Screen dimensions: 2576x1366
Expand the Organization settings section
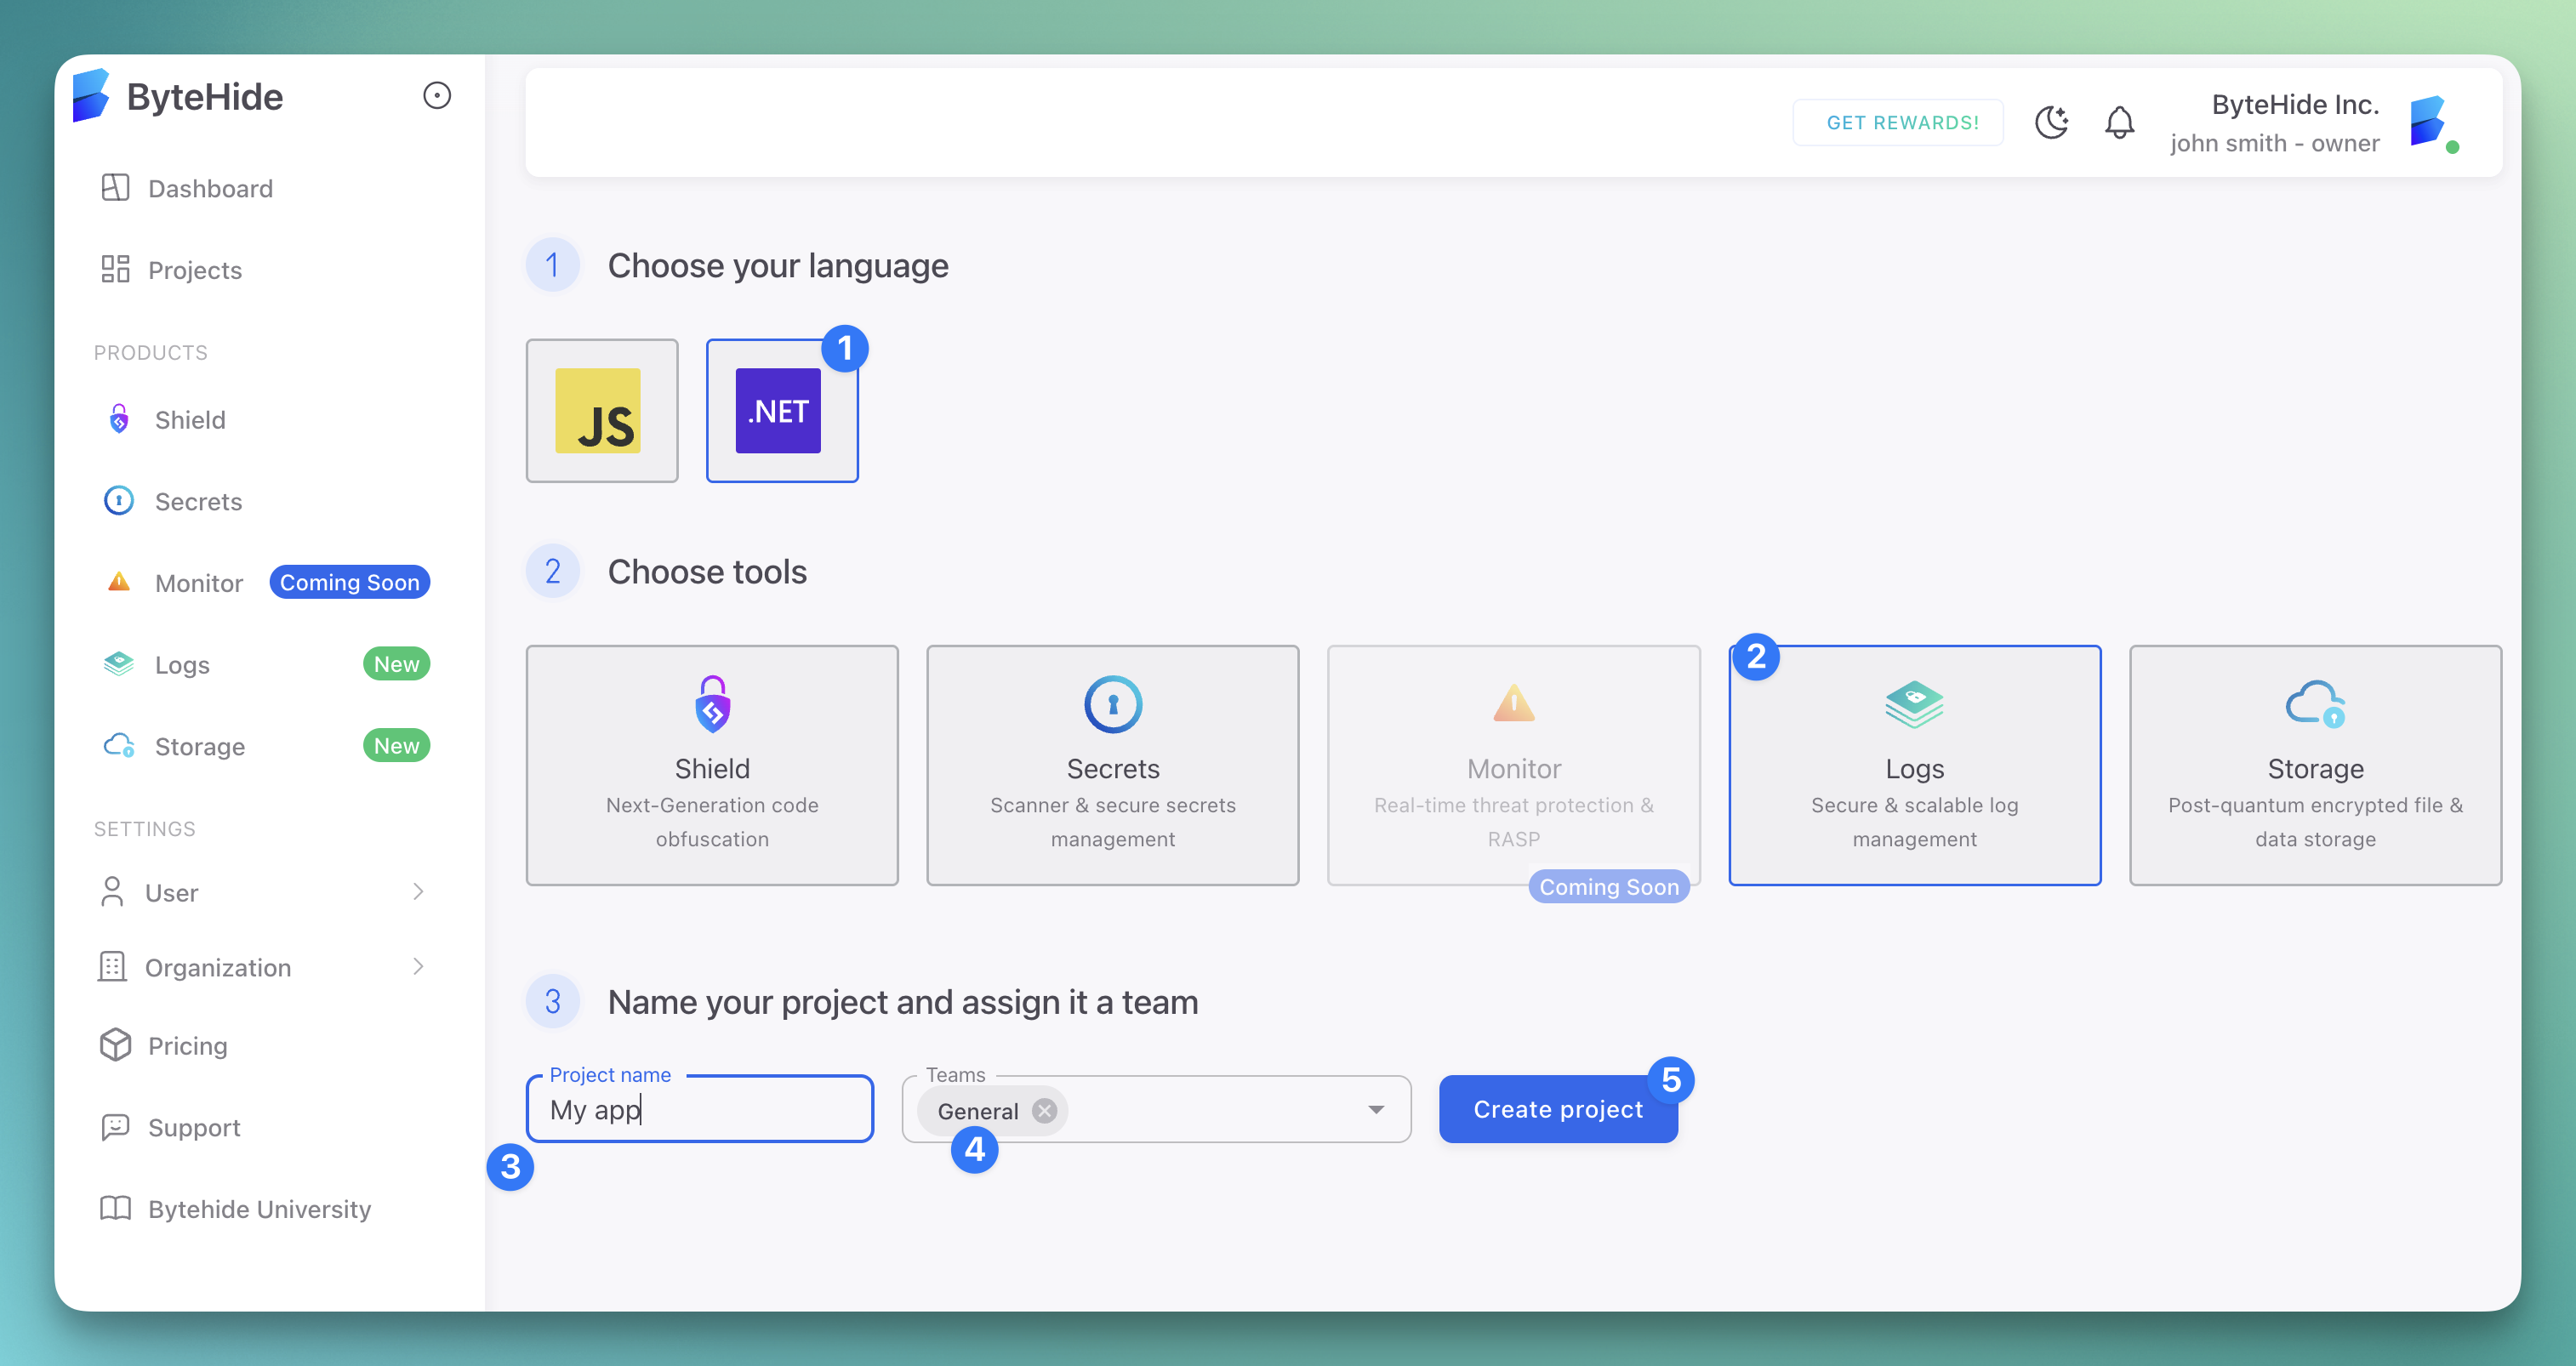click(262, 967)
